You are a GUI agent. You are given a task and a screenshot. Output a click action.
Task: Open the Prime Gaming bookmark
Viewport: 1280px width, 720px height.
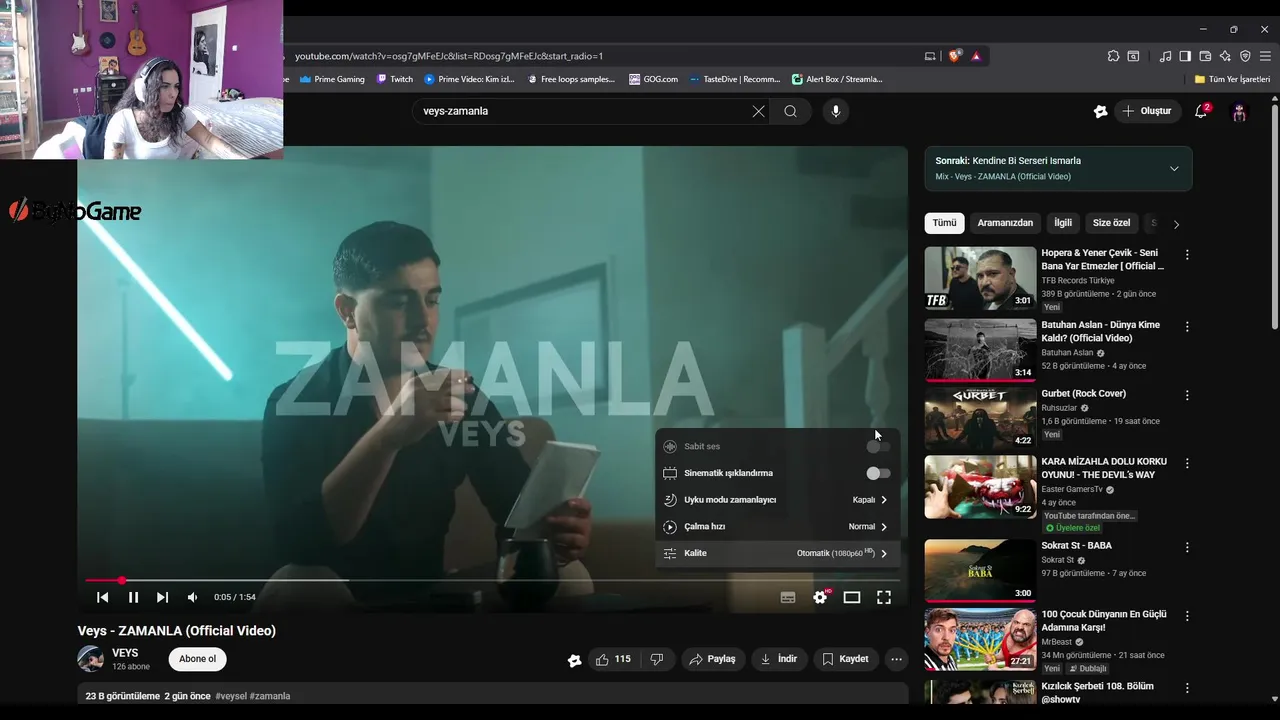pos(332,79)
